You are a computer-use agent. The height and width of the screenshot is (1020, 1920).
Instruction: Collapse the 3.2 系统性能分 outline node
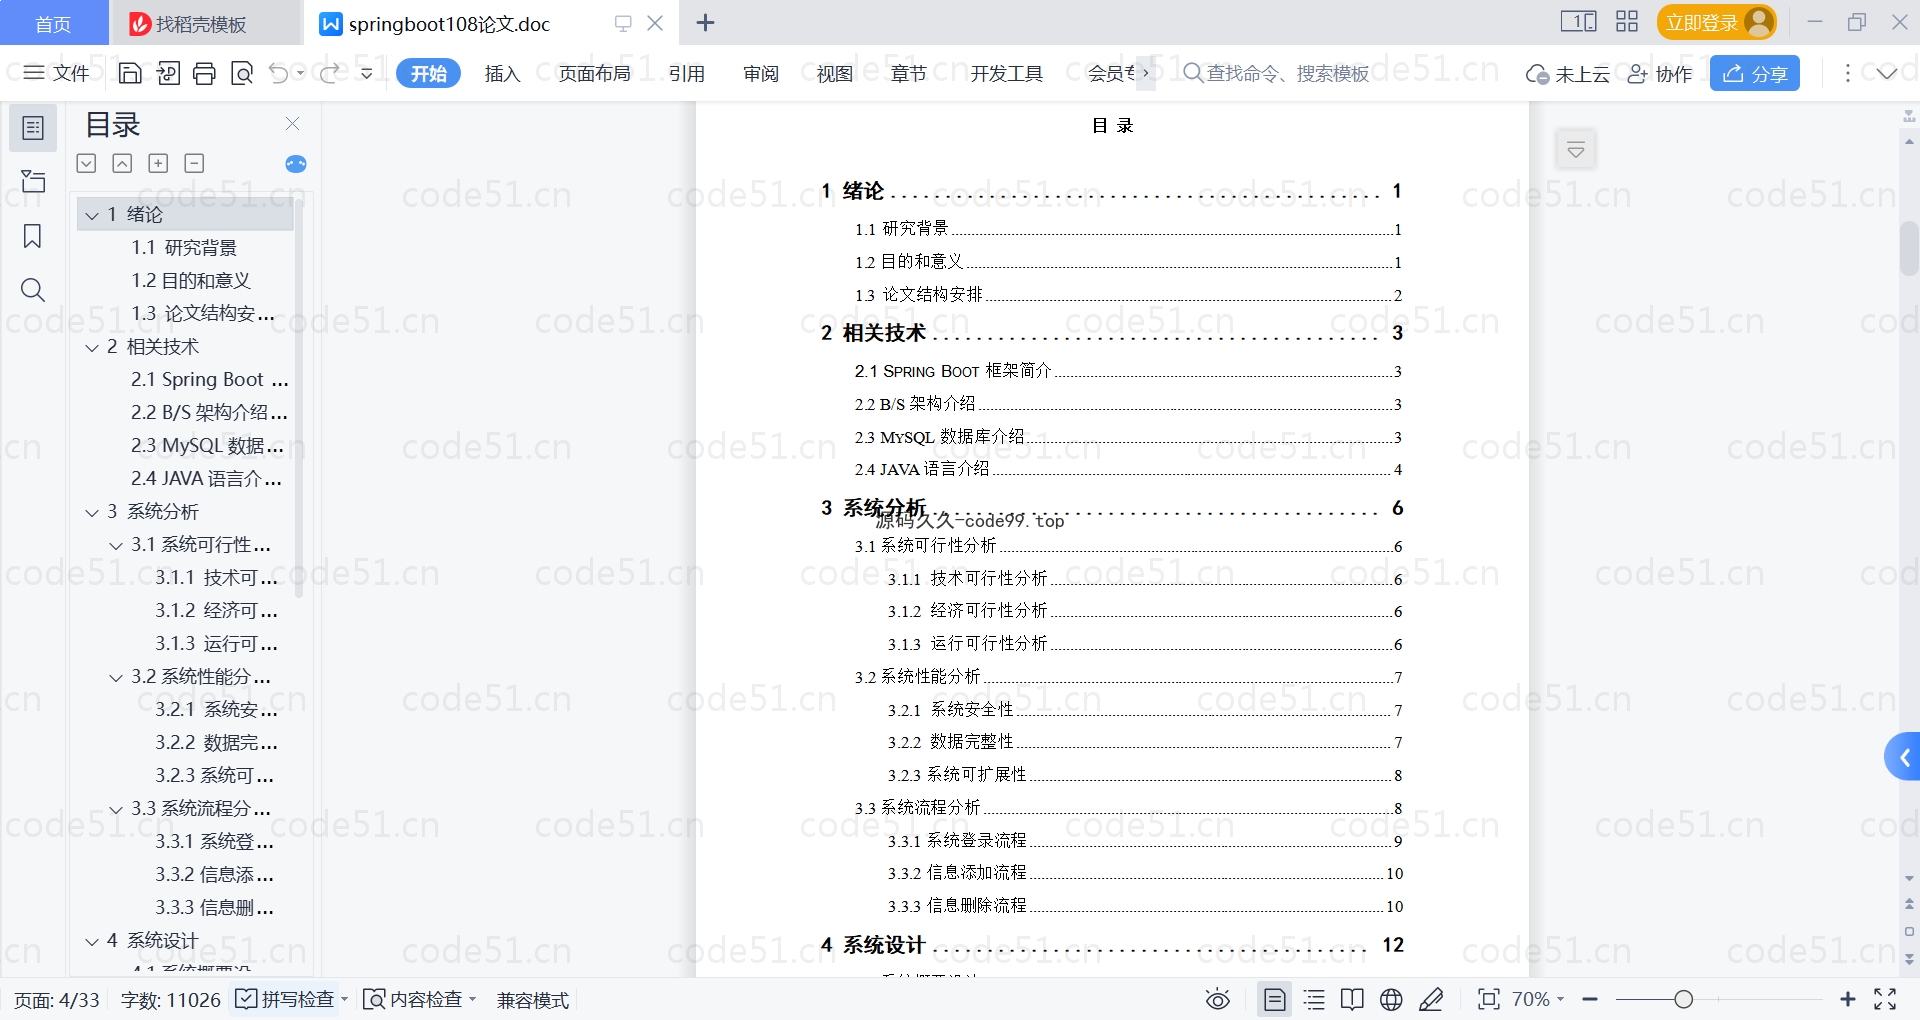coord(116,677)
